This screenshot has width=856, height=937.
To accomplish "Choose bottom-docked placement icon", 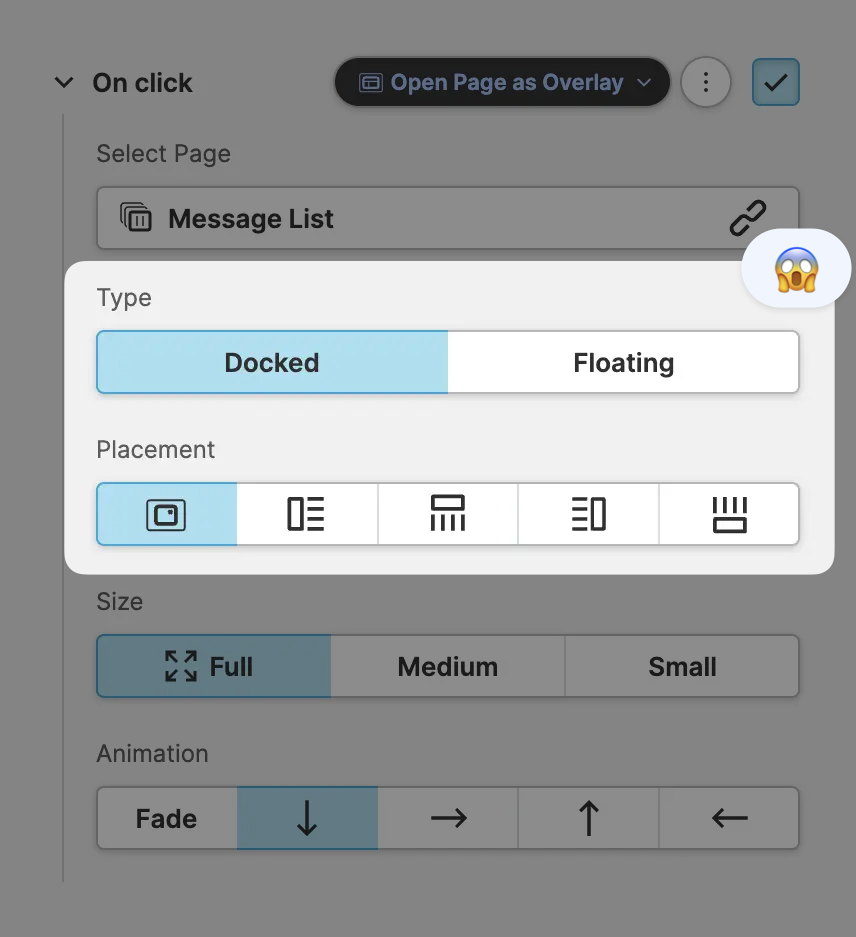I will tap(729, 514).
